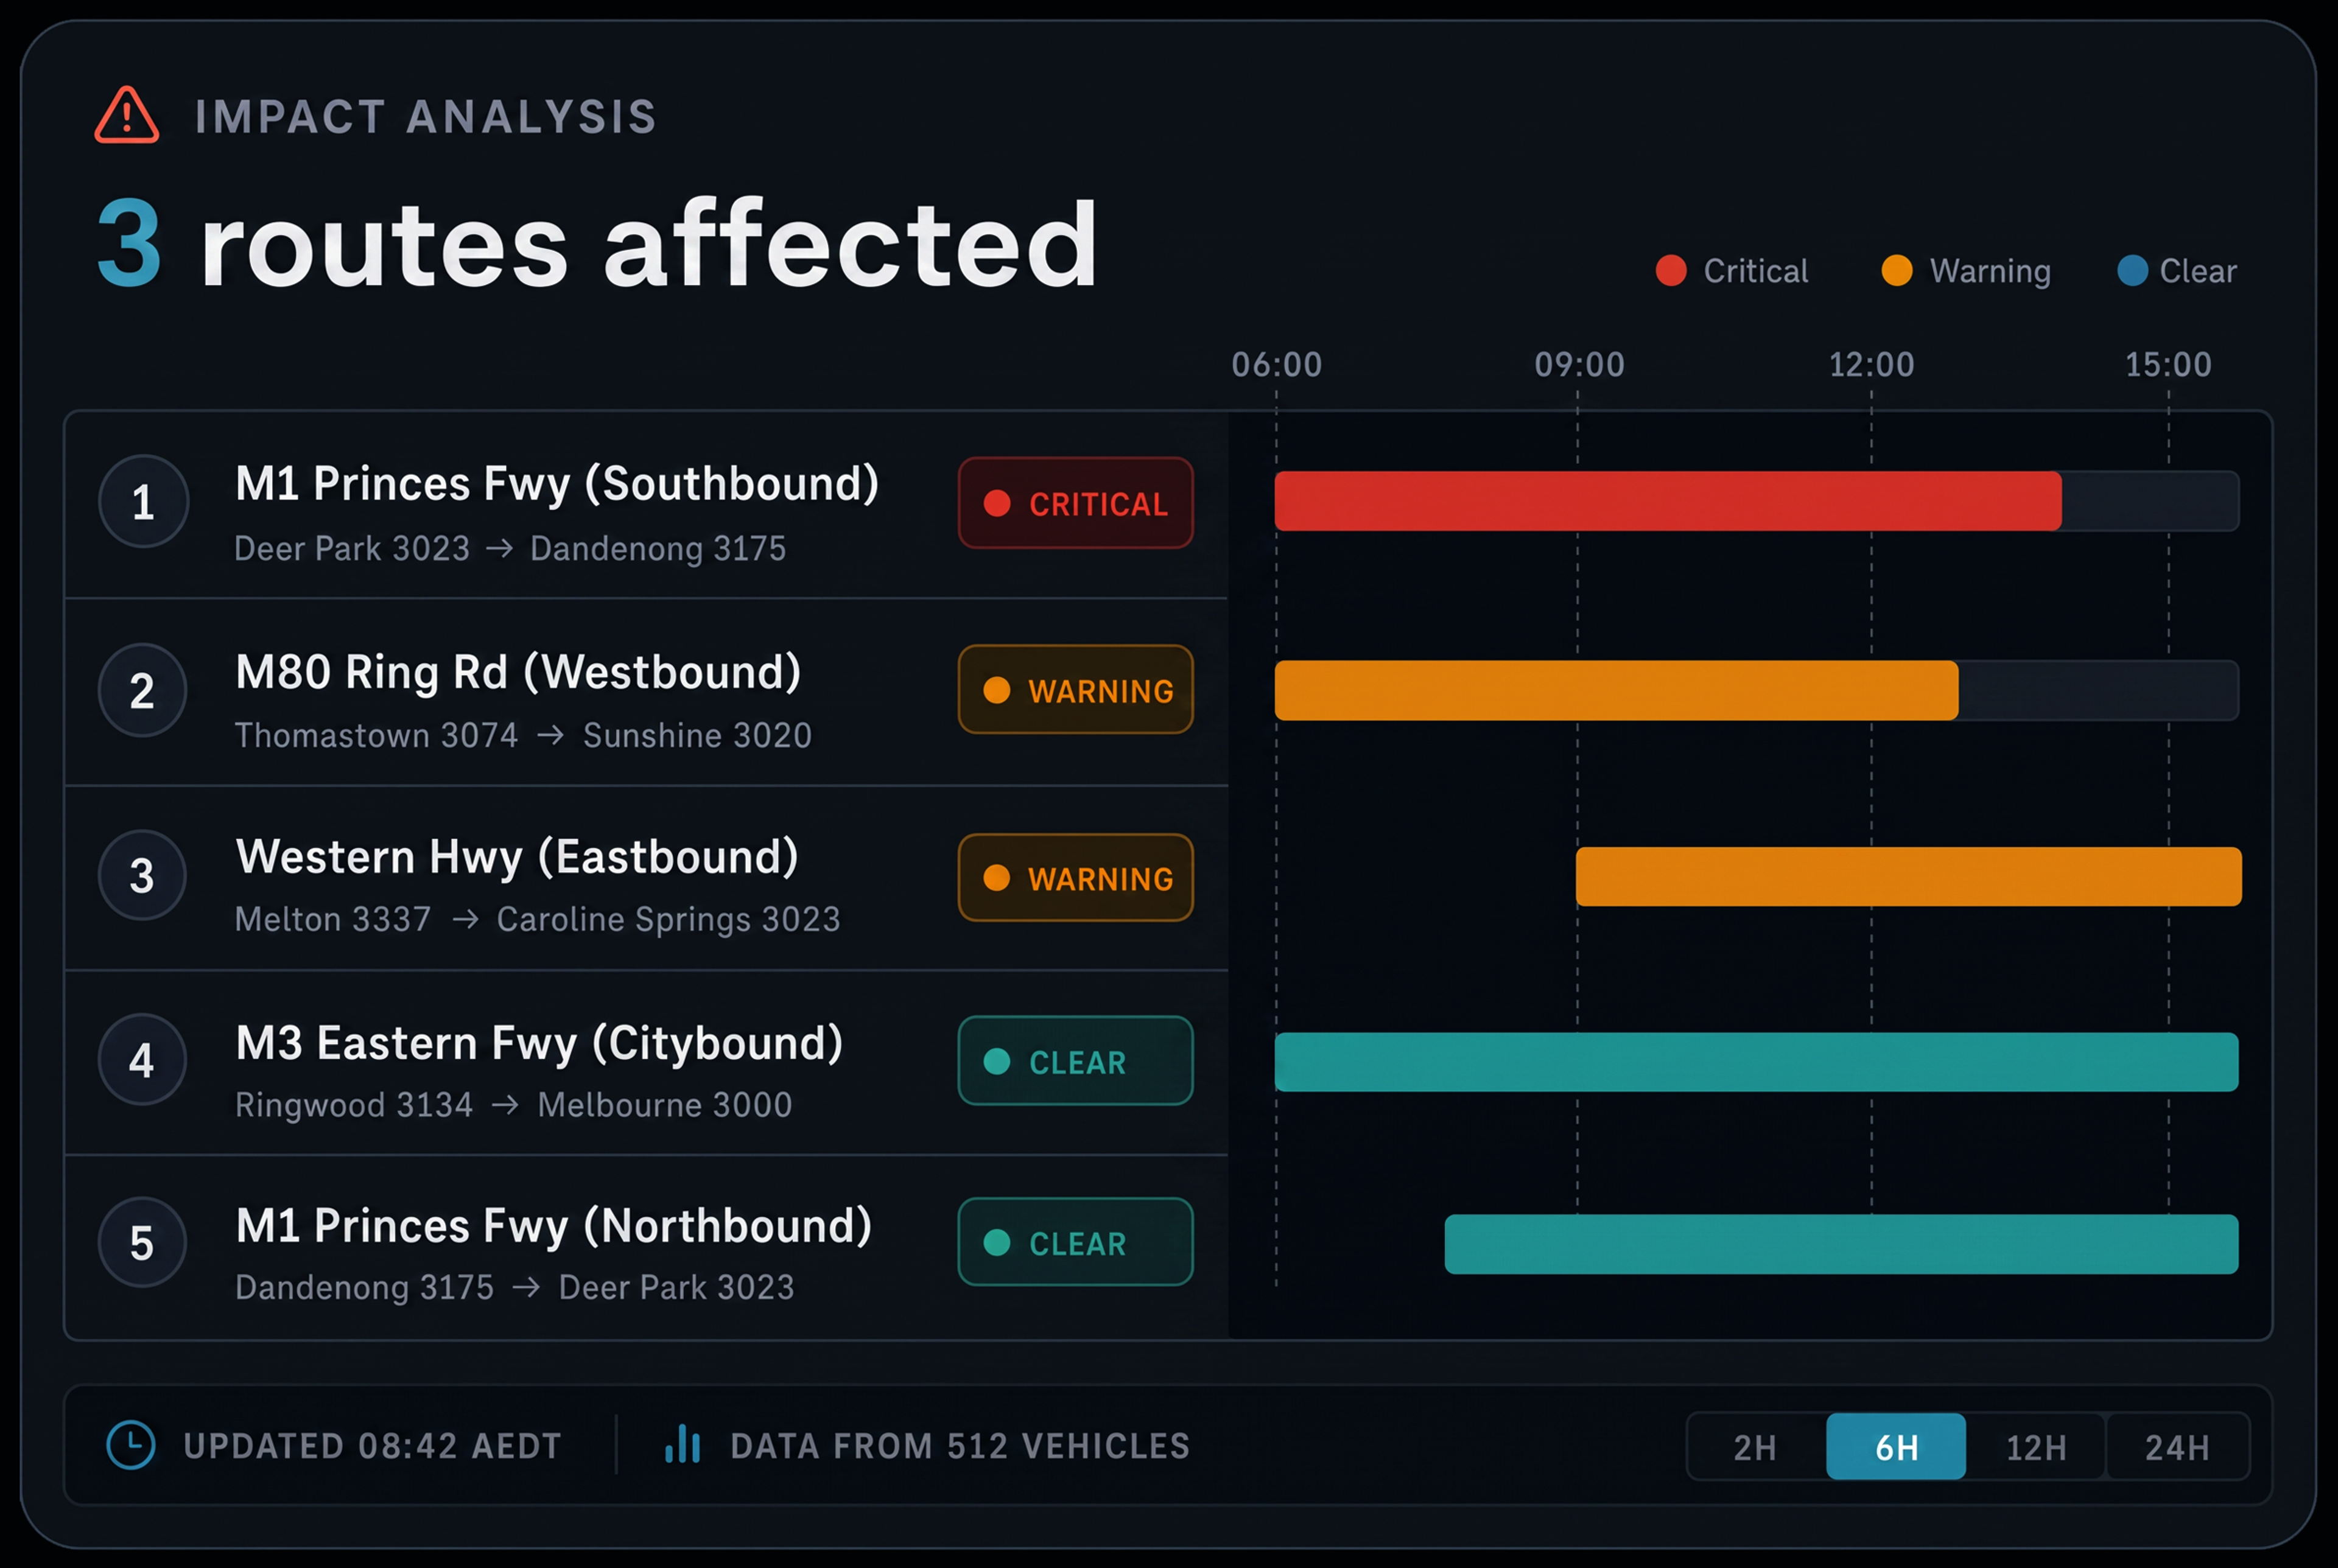Select route number 2 circle badge

pyautogui.click(x=142, y=690)
